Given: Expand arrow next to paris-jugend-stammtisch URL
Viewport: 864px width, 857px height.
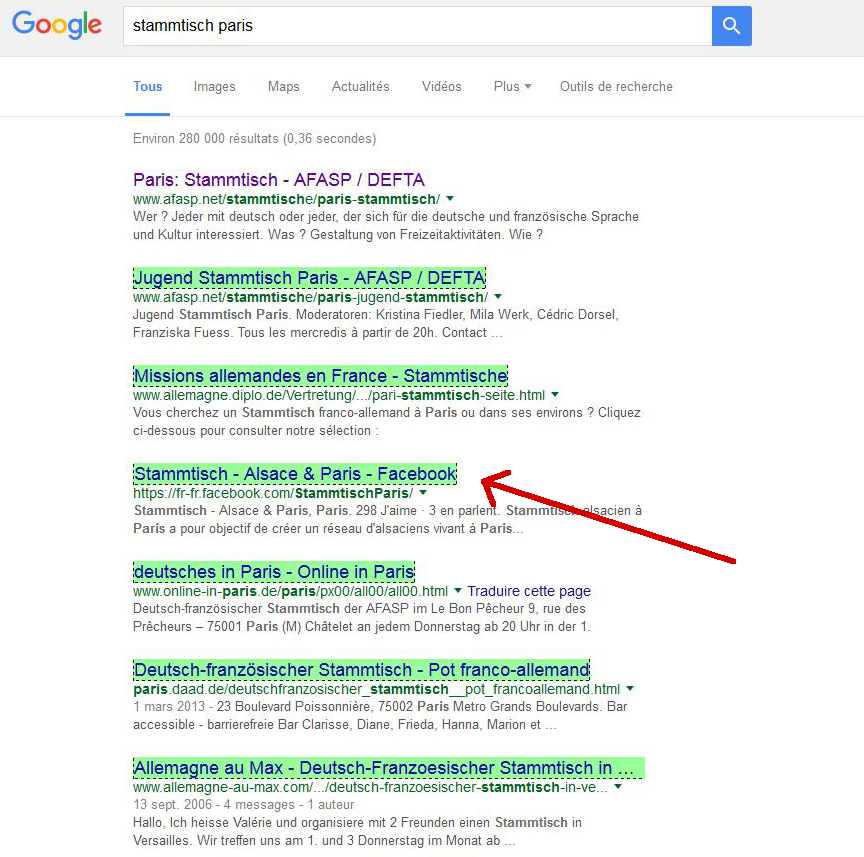Looking at the screenshot, I should (x=498, y=297).
